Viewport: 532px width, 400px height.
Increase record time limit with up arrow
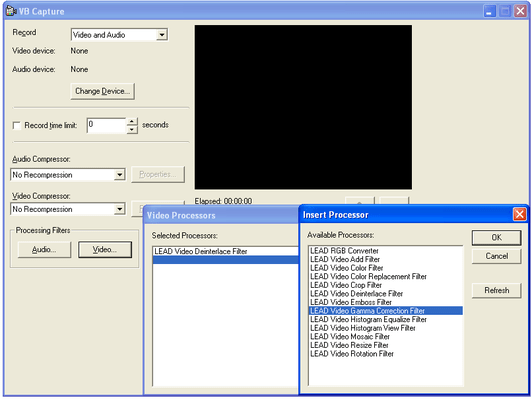132,121
